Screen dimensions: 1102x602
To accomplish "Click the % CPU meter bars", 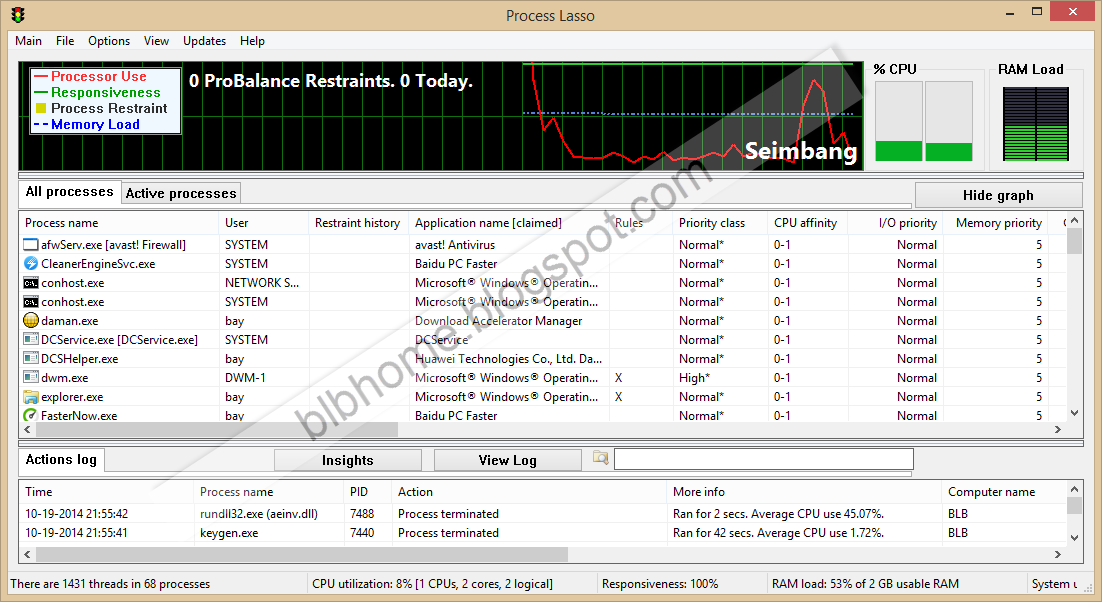I will click(923, 121).
